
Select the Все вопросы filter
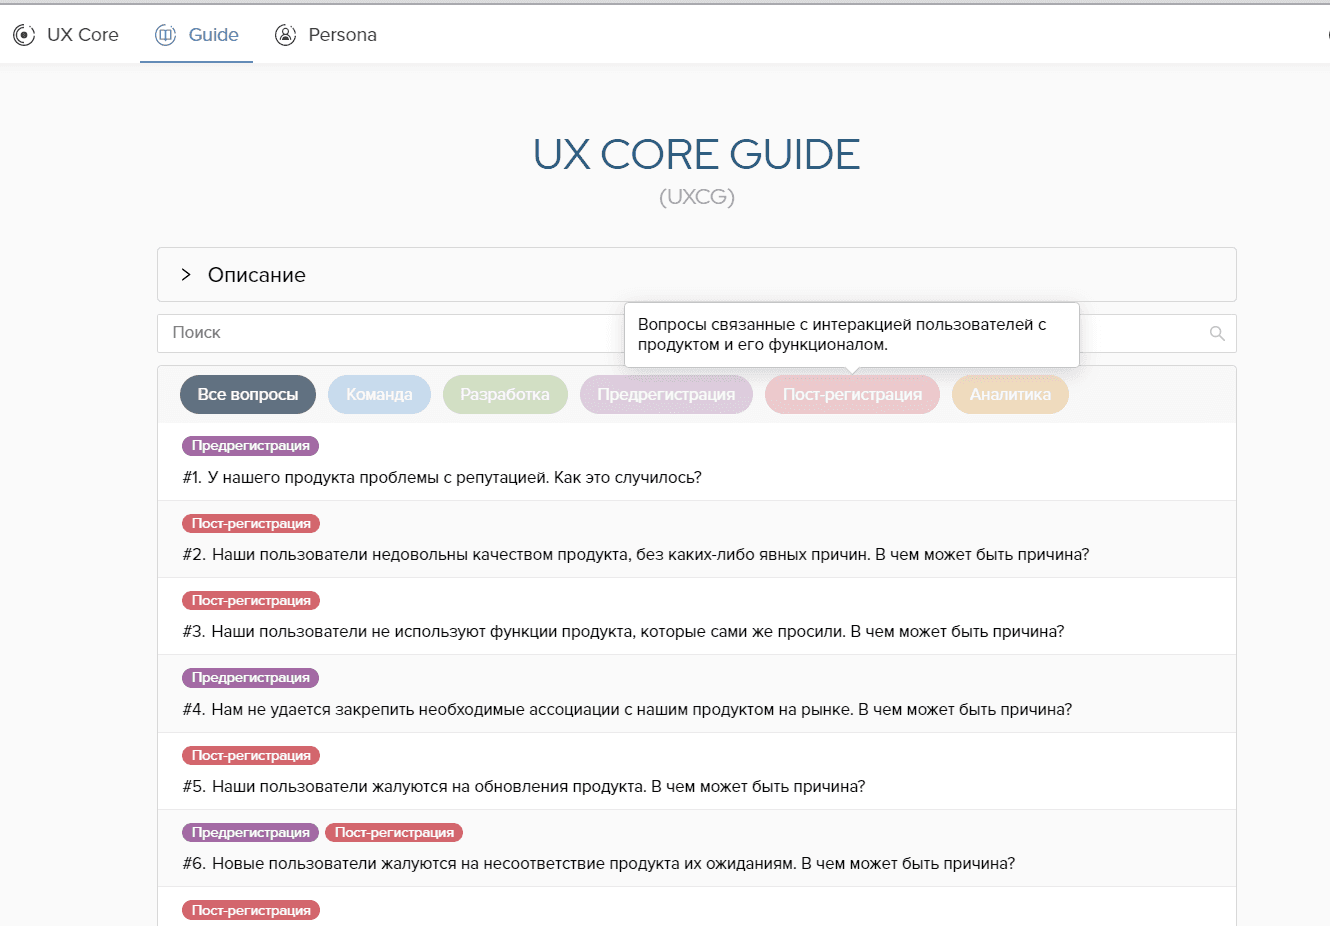(247, 394)
